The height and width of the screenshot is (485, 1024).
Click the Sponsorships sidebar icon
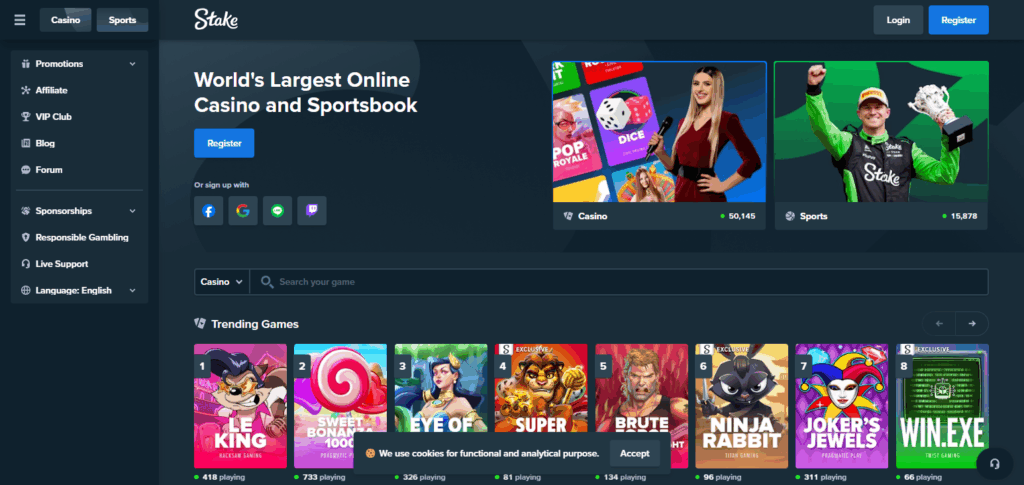click(25, 211)
